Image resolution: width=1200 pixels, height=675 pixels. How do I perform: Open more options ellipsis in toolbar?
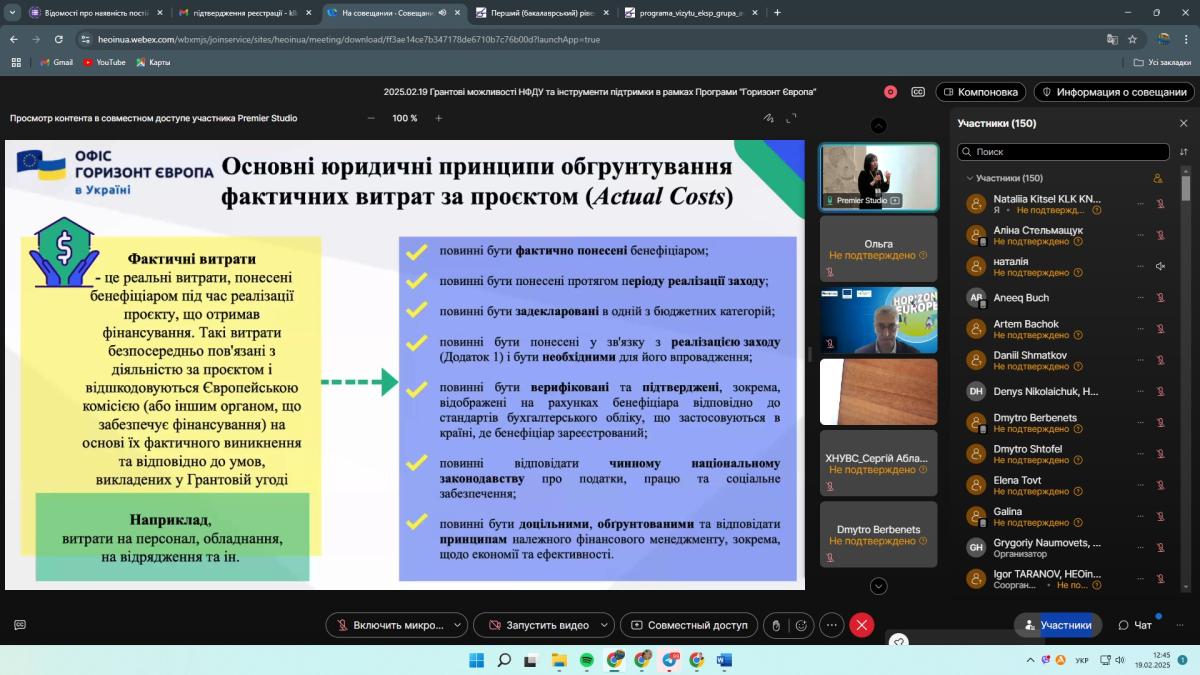click(x=832, y=625)
